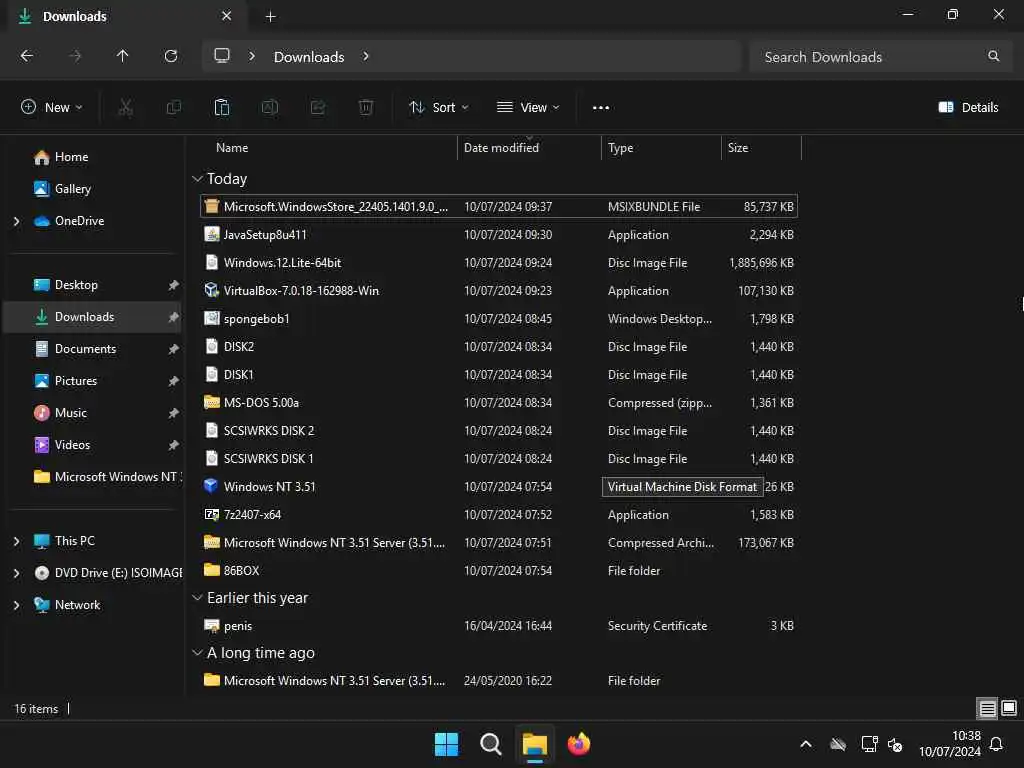Select the 86BOX folder

tap(499, 570)
